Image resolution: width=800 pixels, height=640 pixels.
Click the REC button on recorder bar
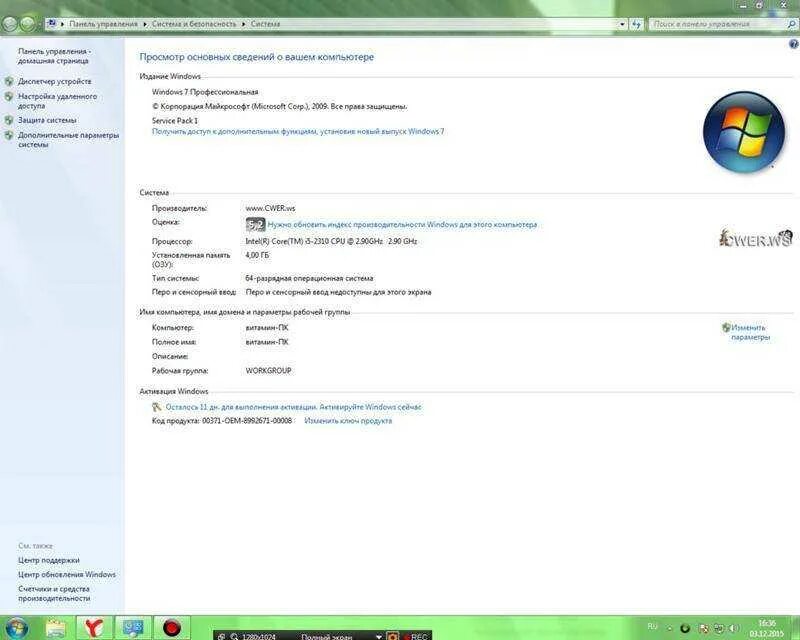[x=415, y=636]
